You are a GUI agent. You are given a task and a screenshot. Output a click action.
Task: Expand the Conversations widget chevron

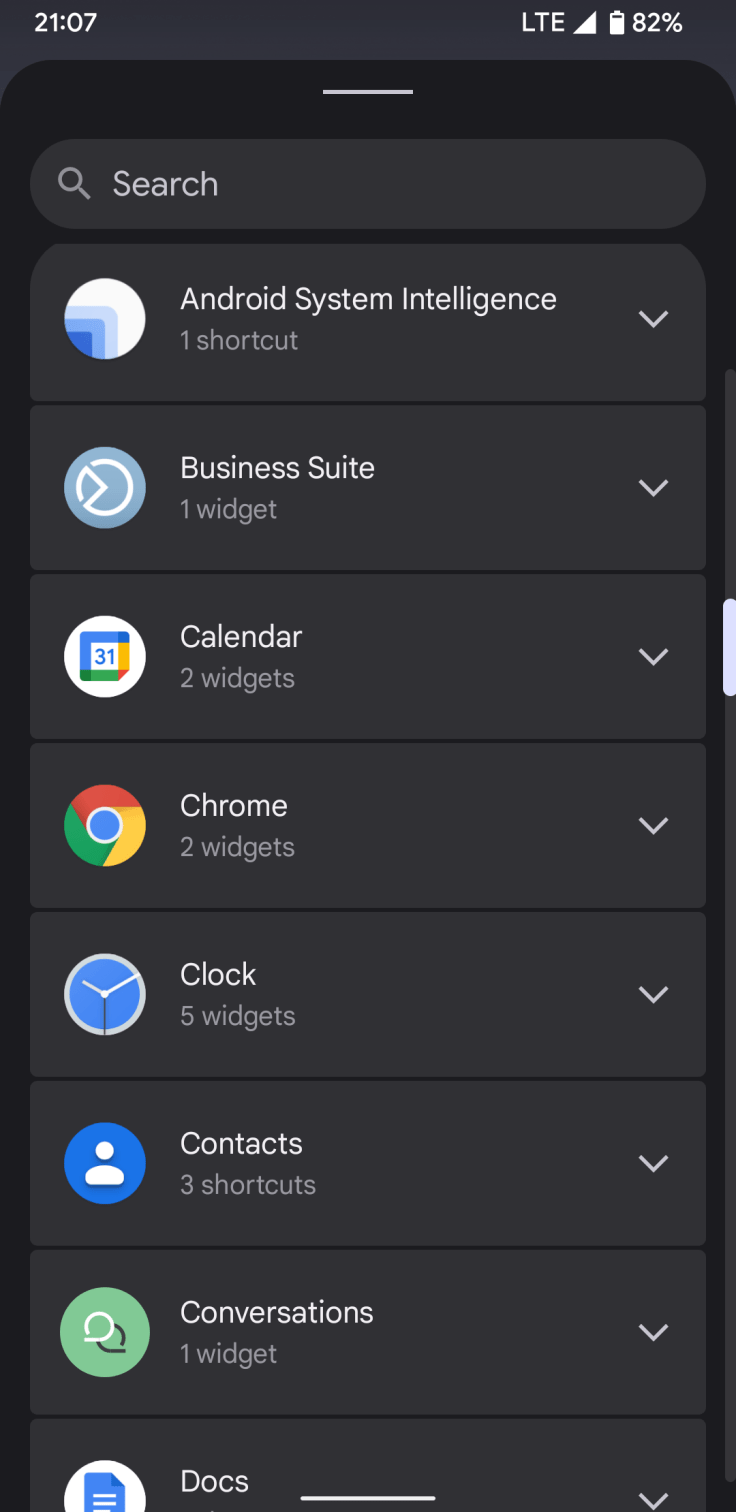(653, 1332)
